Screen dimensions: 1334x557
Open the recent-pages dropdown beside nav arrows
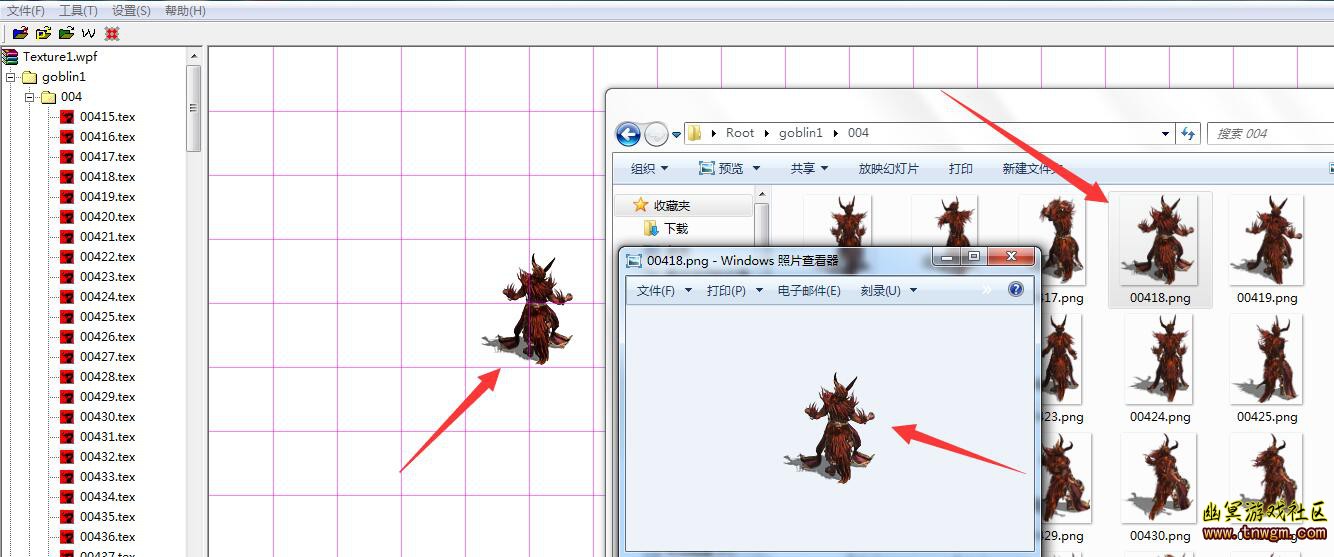(676, 134)
